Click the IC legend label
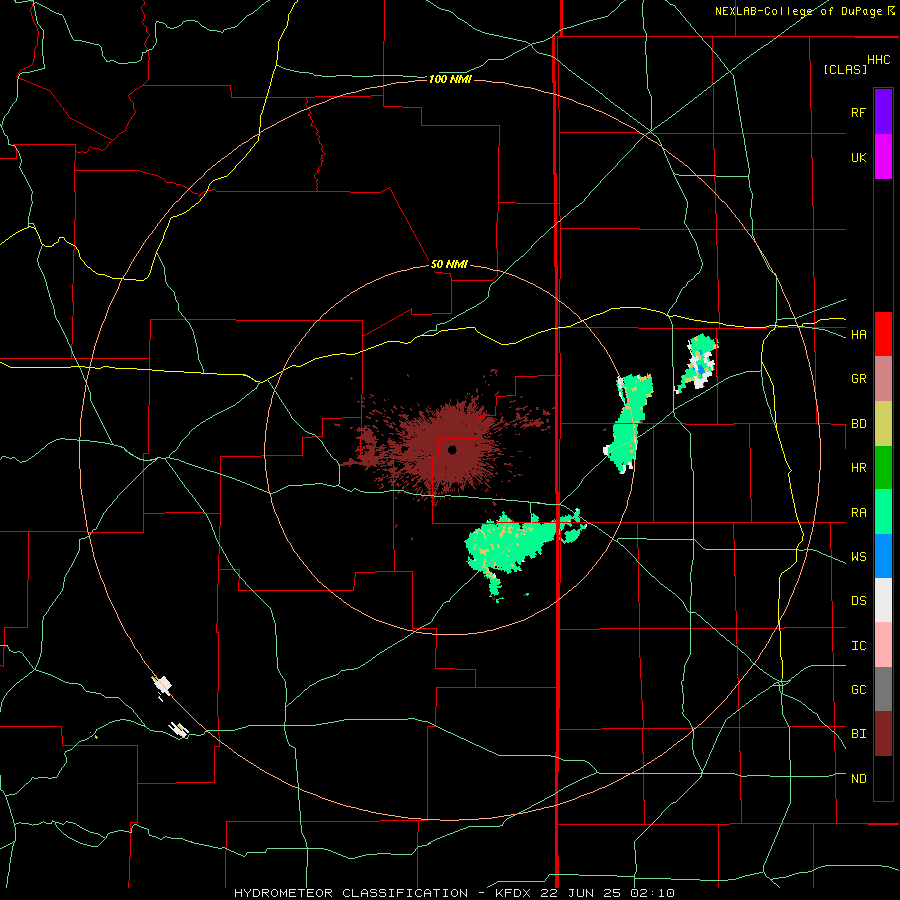Image resolution: width=900 pixels, height=900 pixels. [858, 646]
